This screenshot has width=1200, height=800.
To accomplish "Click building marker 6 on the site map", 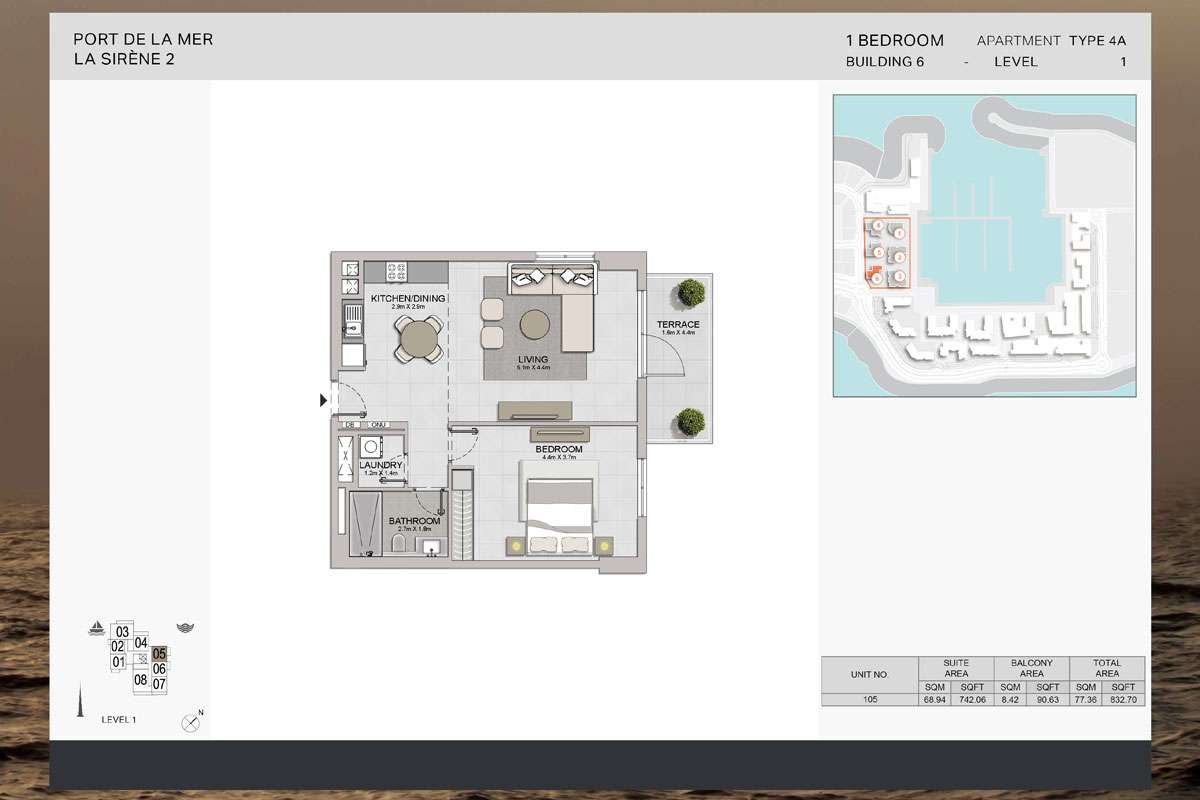I will tap(877, 279).
